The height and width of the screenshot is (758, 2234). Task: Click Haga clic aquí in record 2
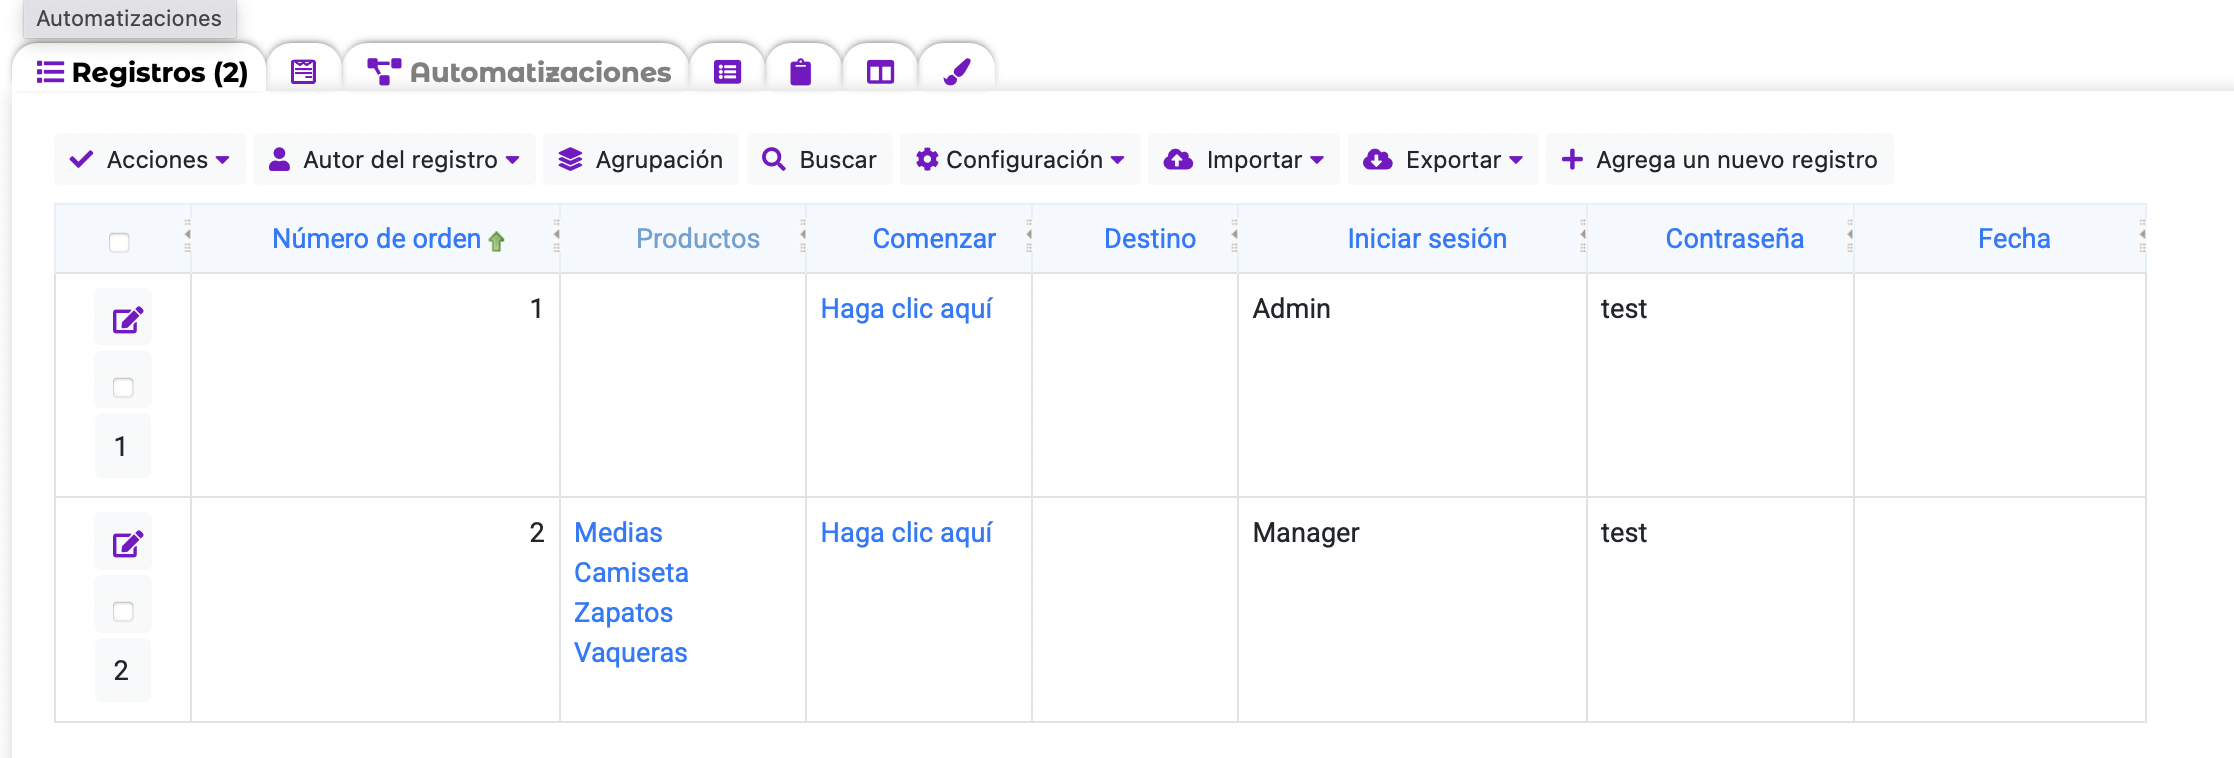tap(906, 533)
